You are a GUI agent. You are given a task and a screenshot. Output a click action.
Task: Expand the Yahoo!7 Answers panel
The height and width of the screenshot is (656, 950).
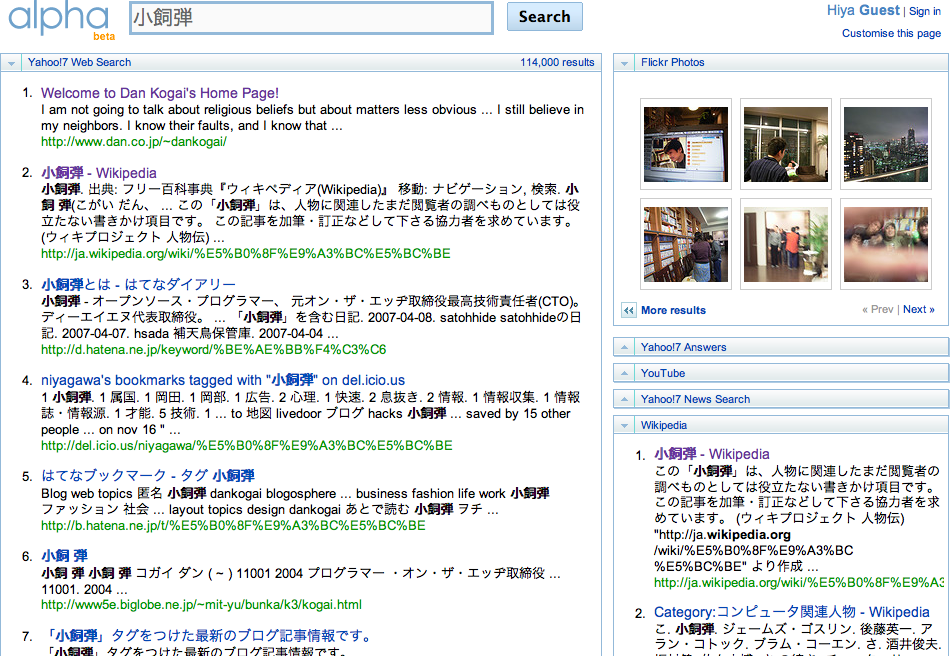pos(624,347)
